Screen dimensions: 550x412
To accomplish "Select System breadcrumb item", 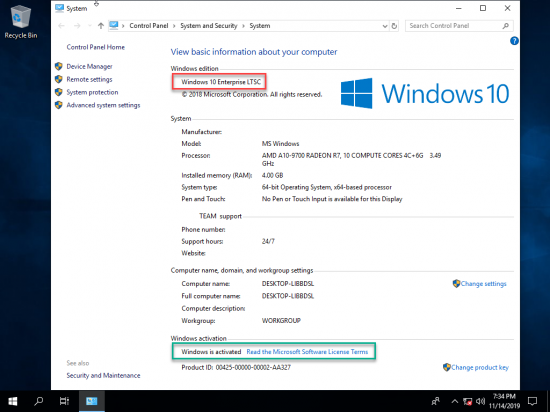I will pyautogui.click(x=260, y=26).
